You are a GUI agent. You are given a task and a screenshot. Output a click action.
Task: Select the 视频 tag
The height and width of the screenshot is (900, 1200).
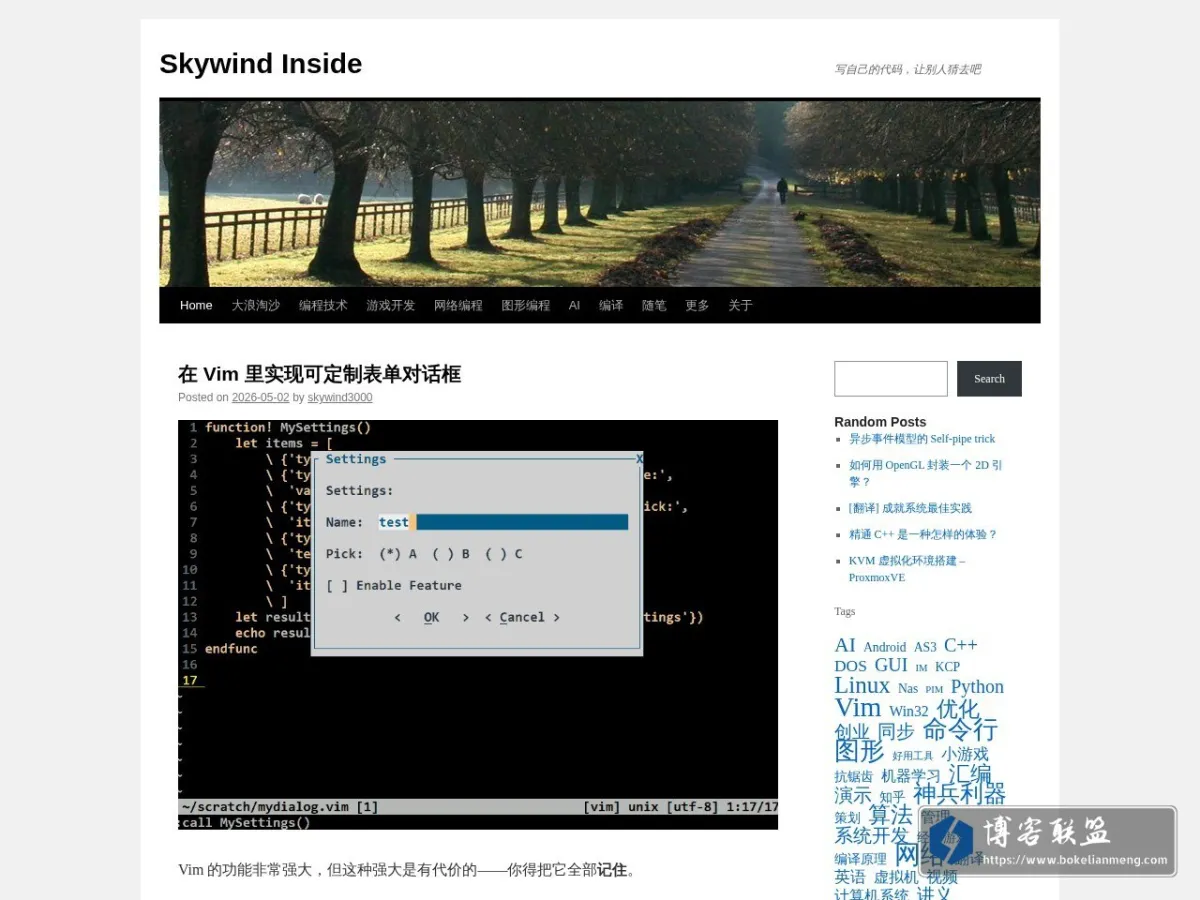click(x=942, y=877)
